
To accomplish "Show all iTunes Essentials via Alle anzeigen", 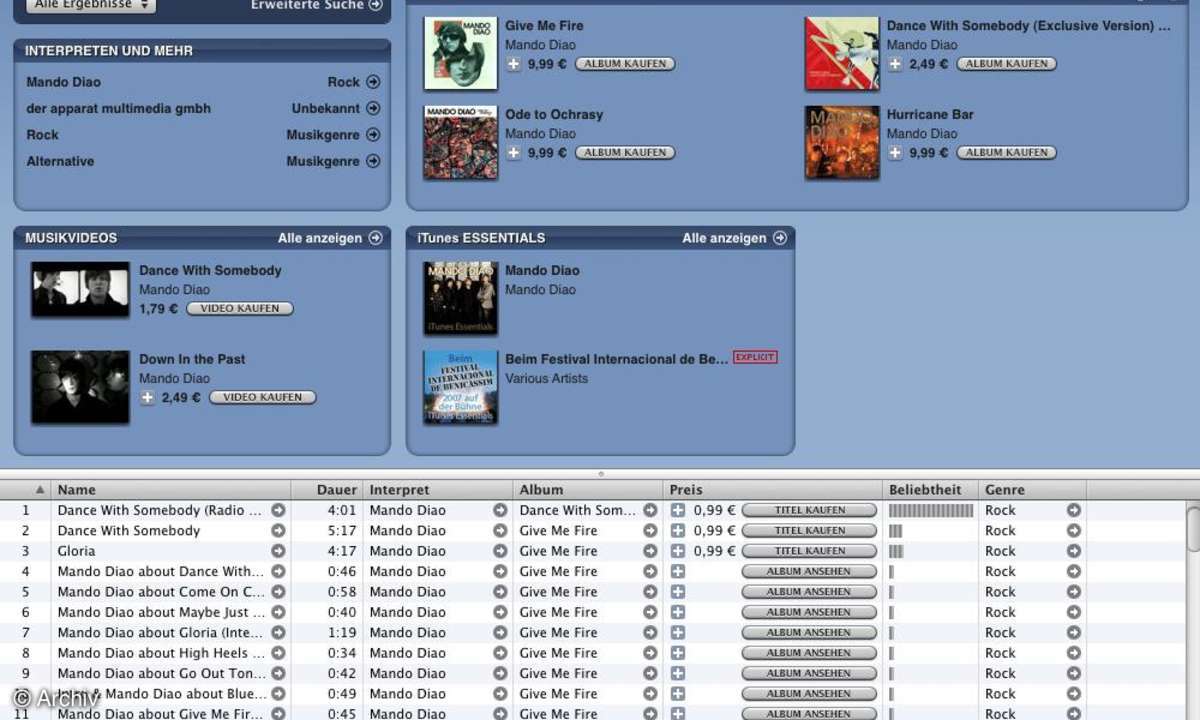I will click(735, 238).
